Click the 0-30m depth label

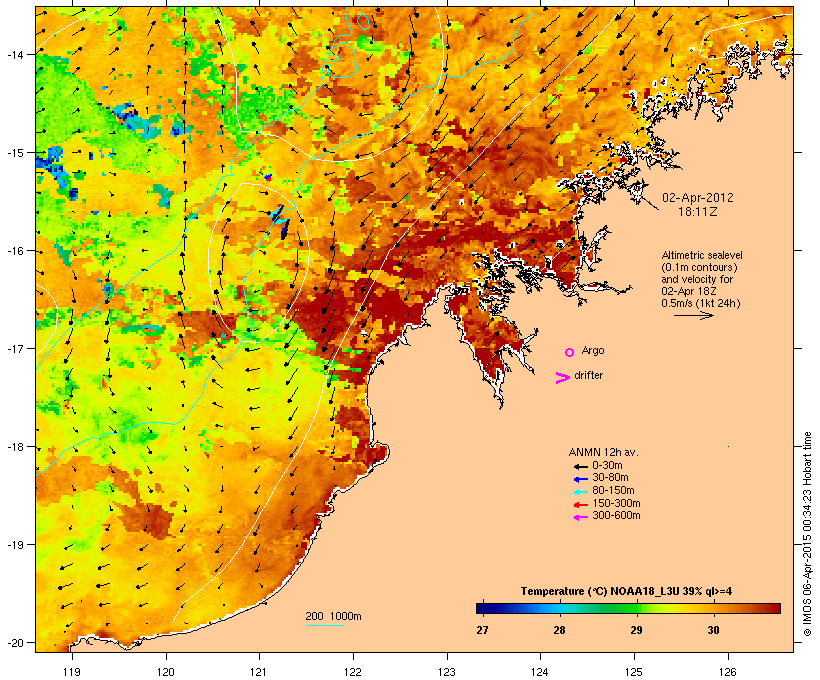[x=607, y=466]
